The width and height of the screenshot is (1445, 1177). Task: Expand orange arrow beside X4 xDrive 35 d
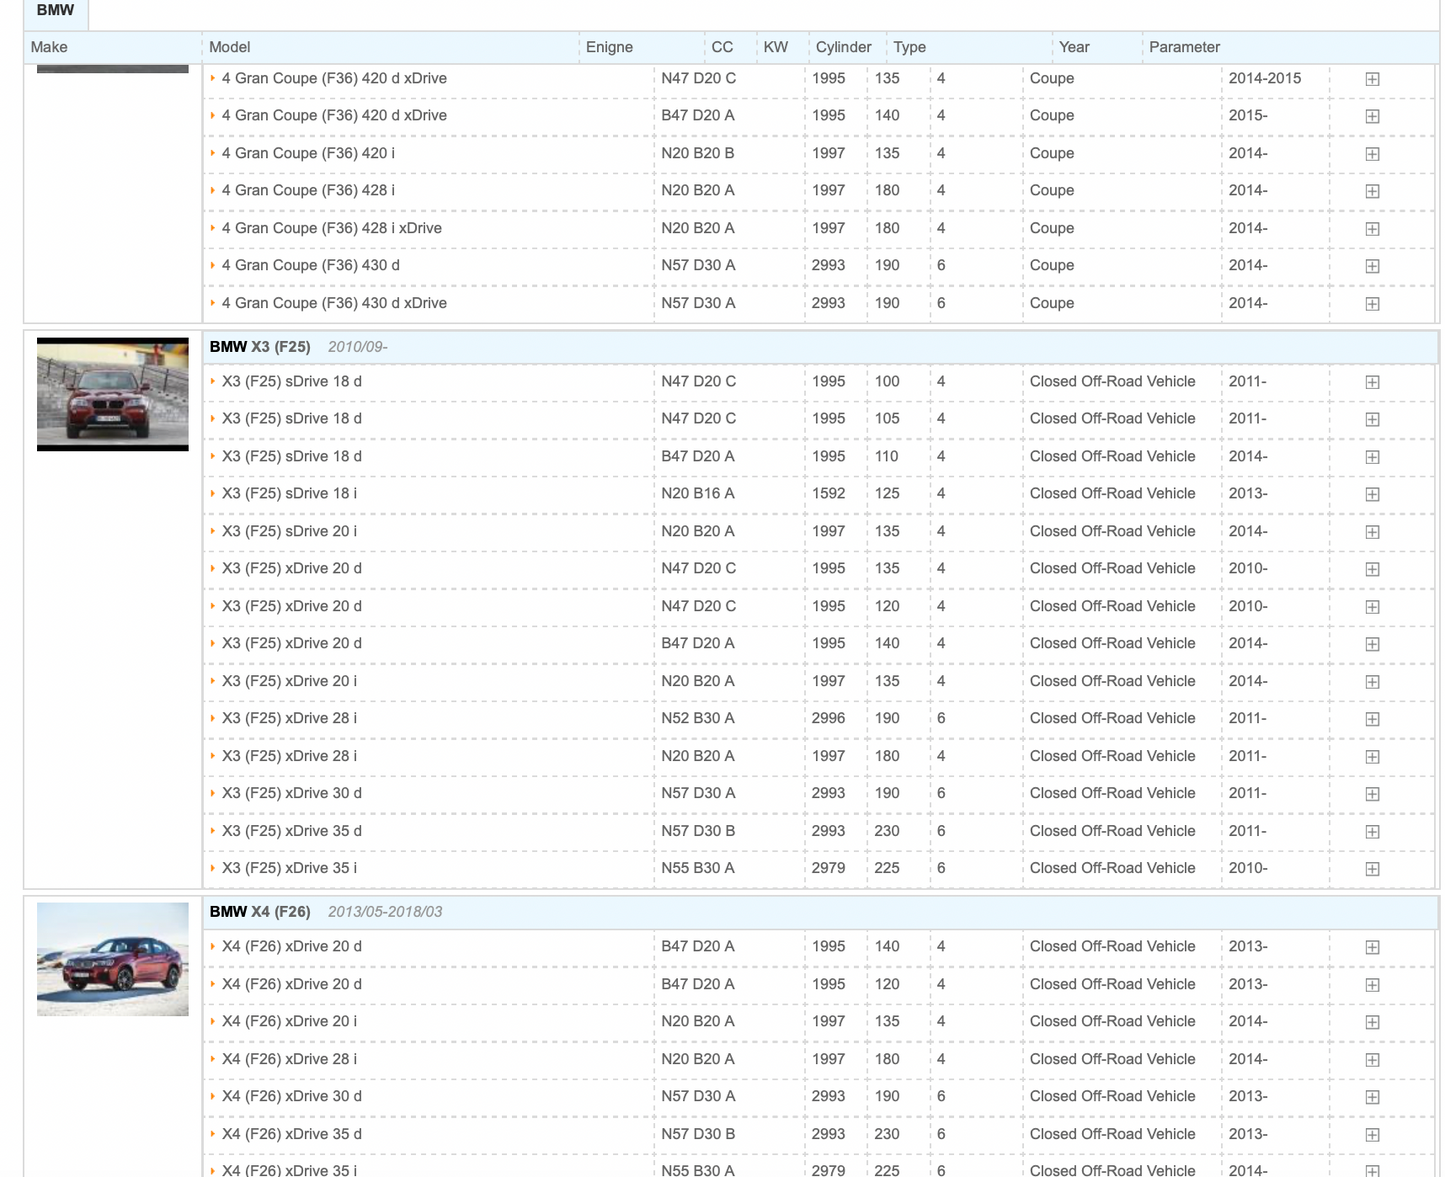coord(213,1134)
